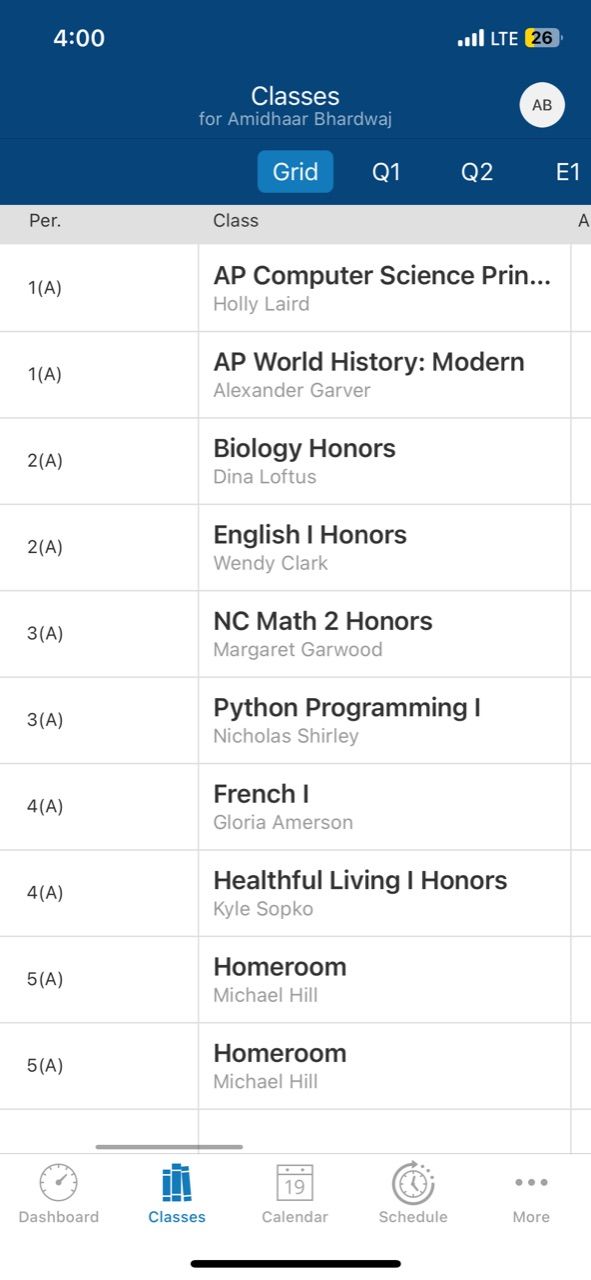Open the NC Math 2 Honors class
Screen dimensions: 591x1280
(x=385, y=634)
